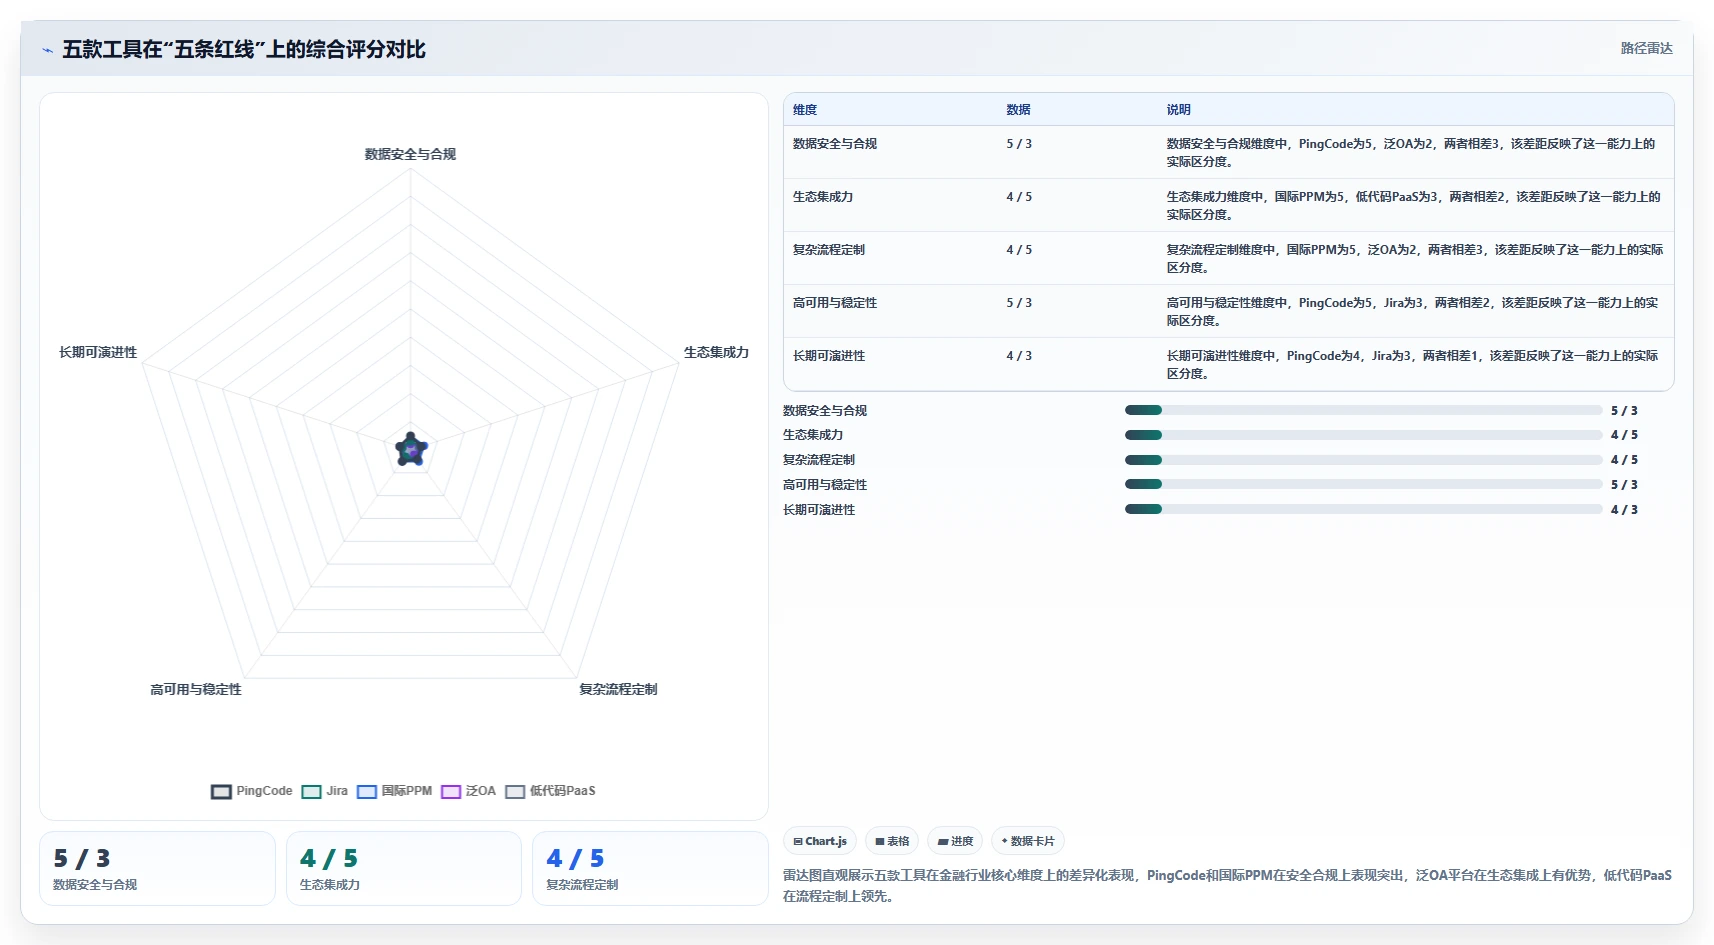Click the 进度 tag
This screenshot has height=945, width=1714.
coord(955,841)
